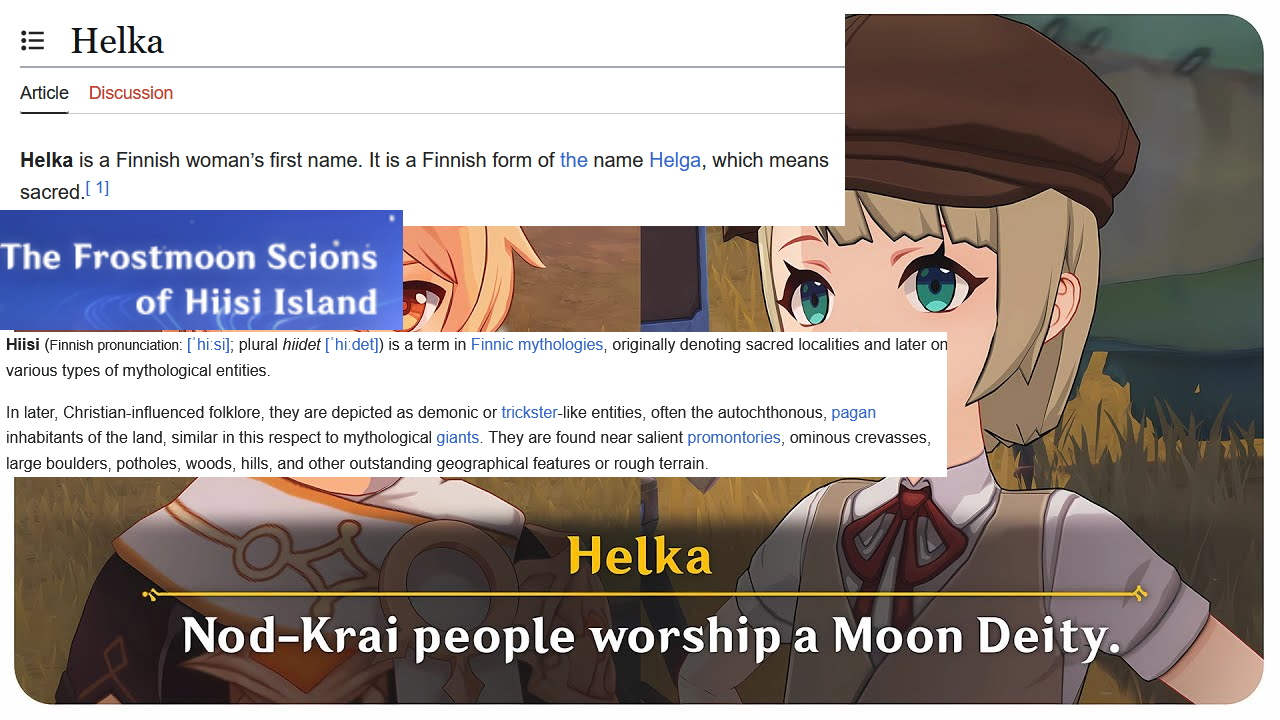1280x720 pixels.
Task: Click the Helka page title heading
Action: (x=117, y=41)
